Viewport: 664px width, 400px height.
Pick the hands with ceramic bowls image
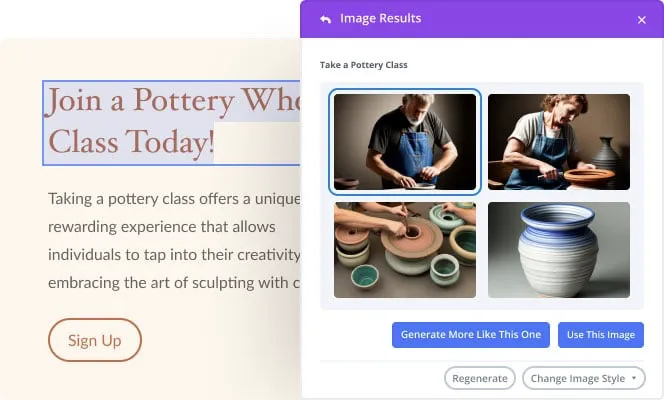405,249
